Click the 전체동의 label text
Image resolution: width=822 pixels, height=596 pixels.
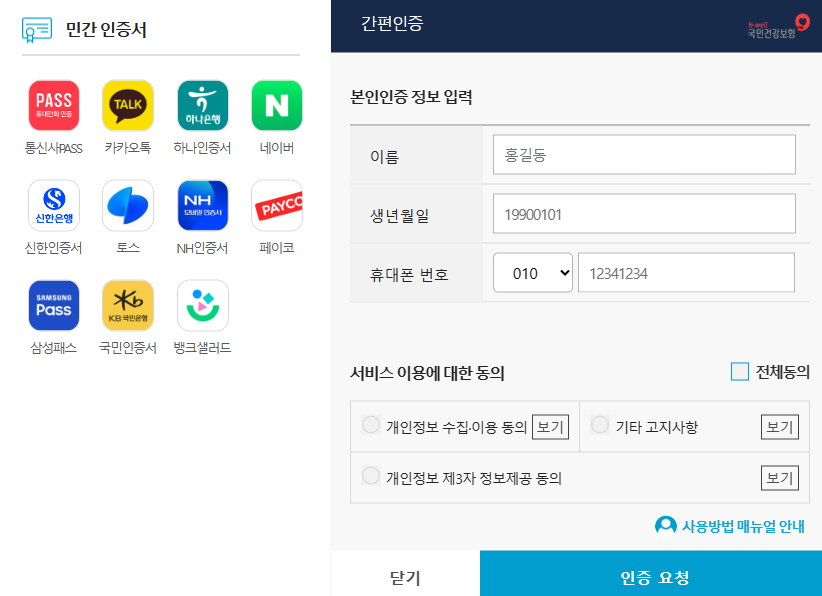click(x=783, y=372)
